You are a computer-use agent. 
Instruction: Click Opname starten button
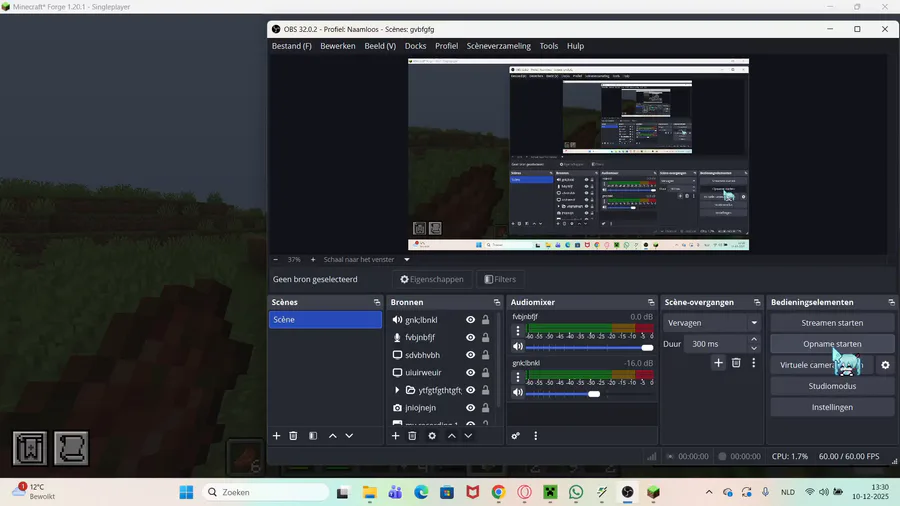tap(832, 344)
